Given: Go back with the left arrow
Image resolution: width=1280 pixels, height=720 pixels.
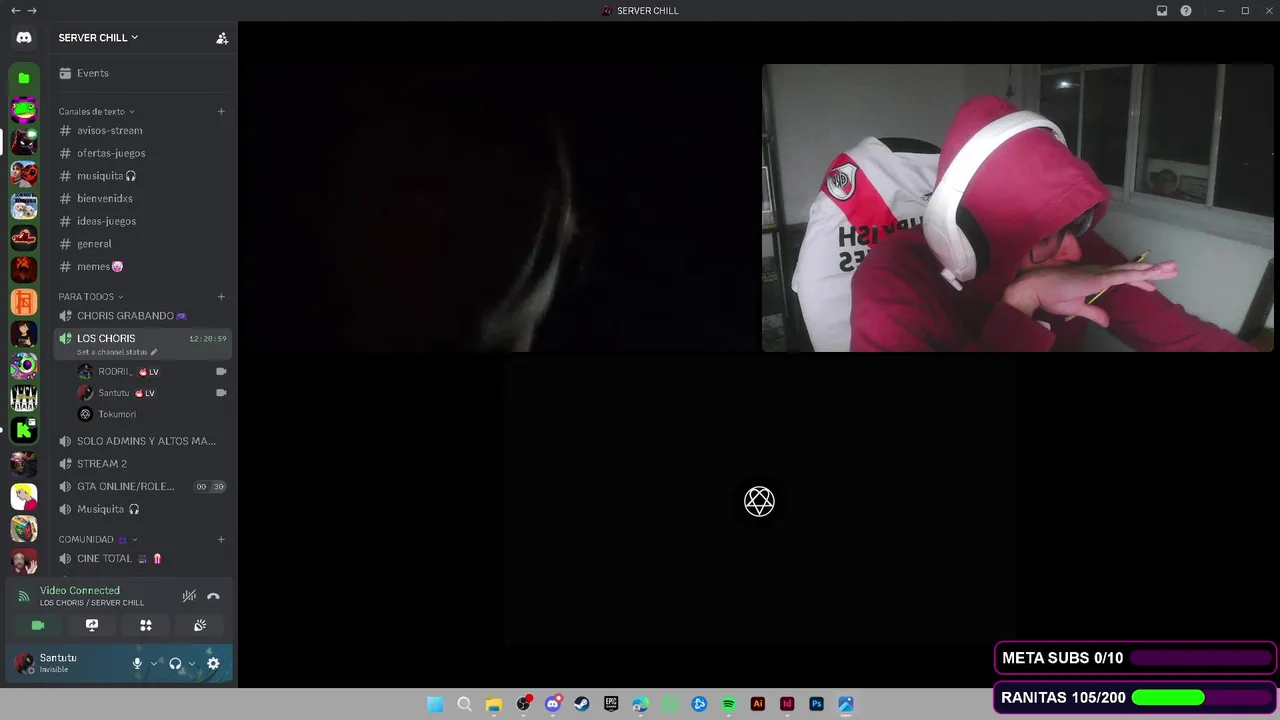Looking at the screenshot, I should pos(15,11).
